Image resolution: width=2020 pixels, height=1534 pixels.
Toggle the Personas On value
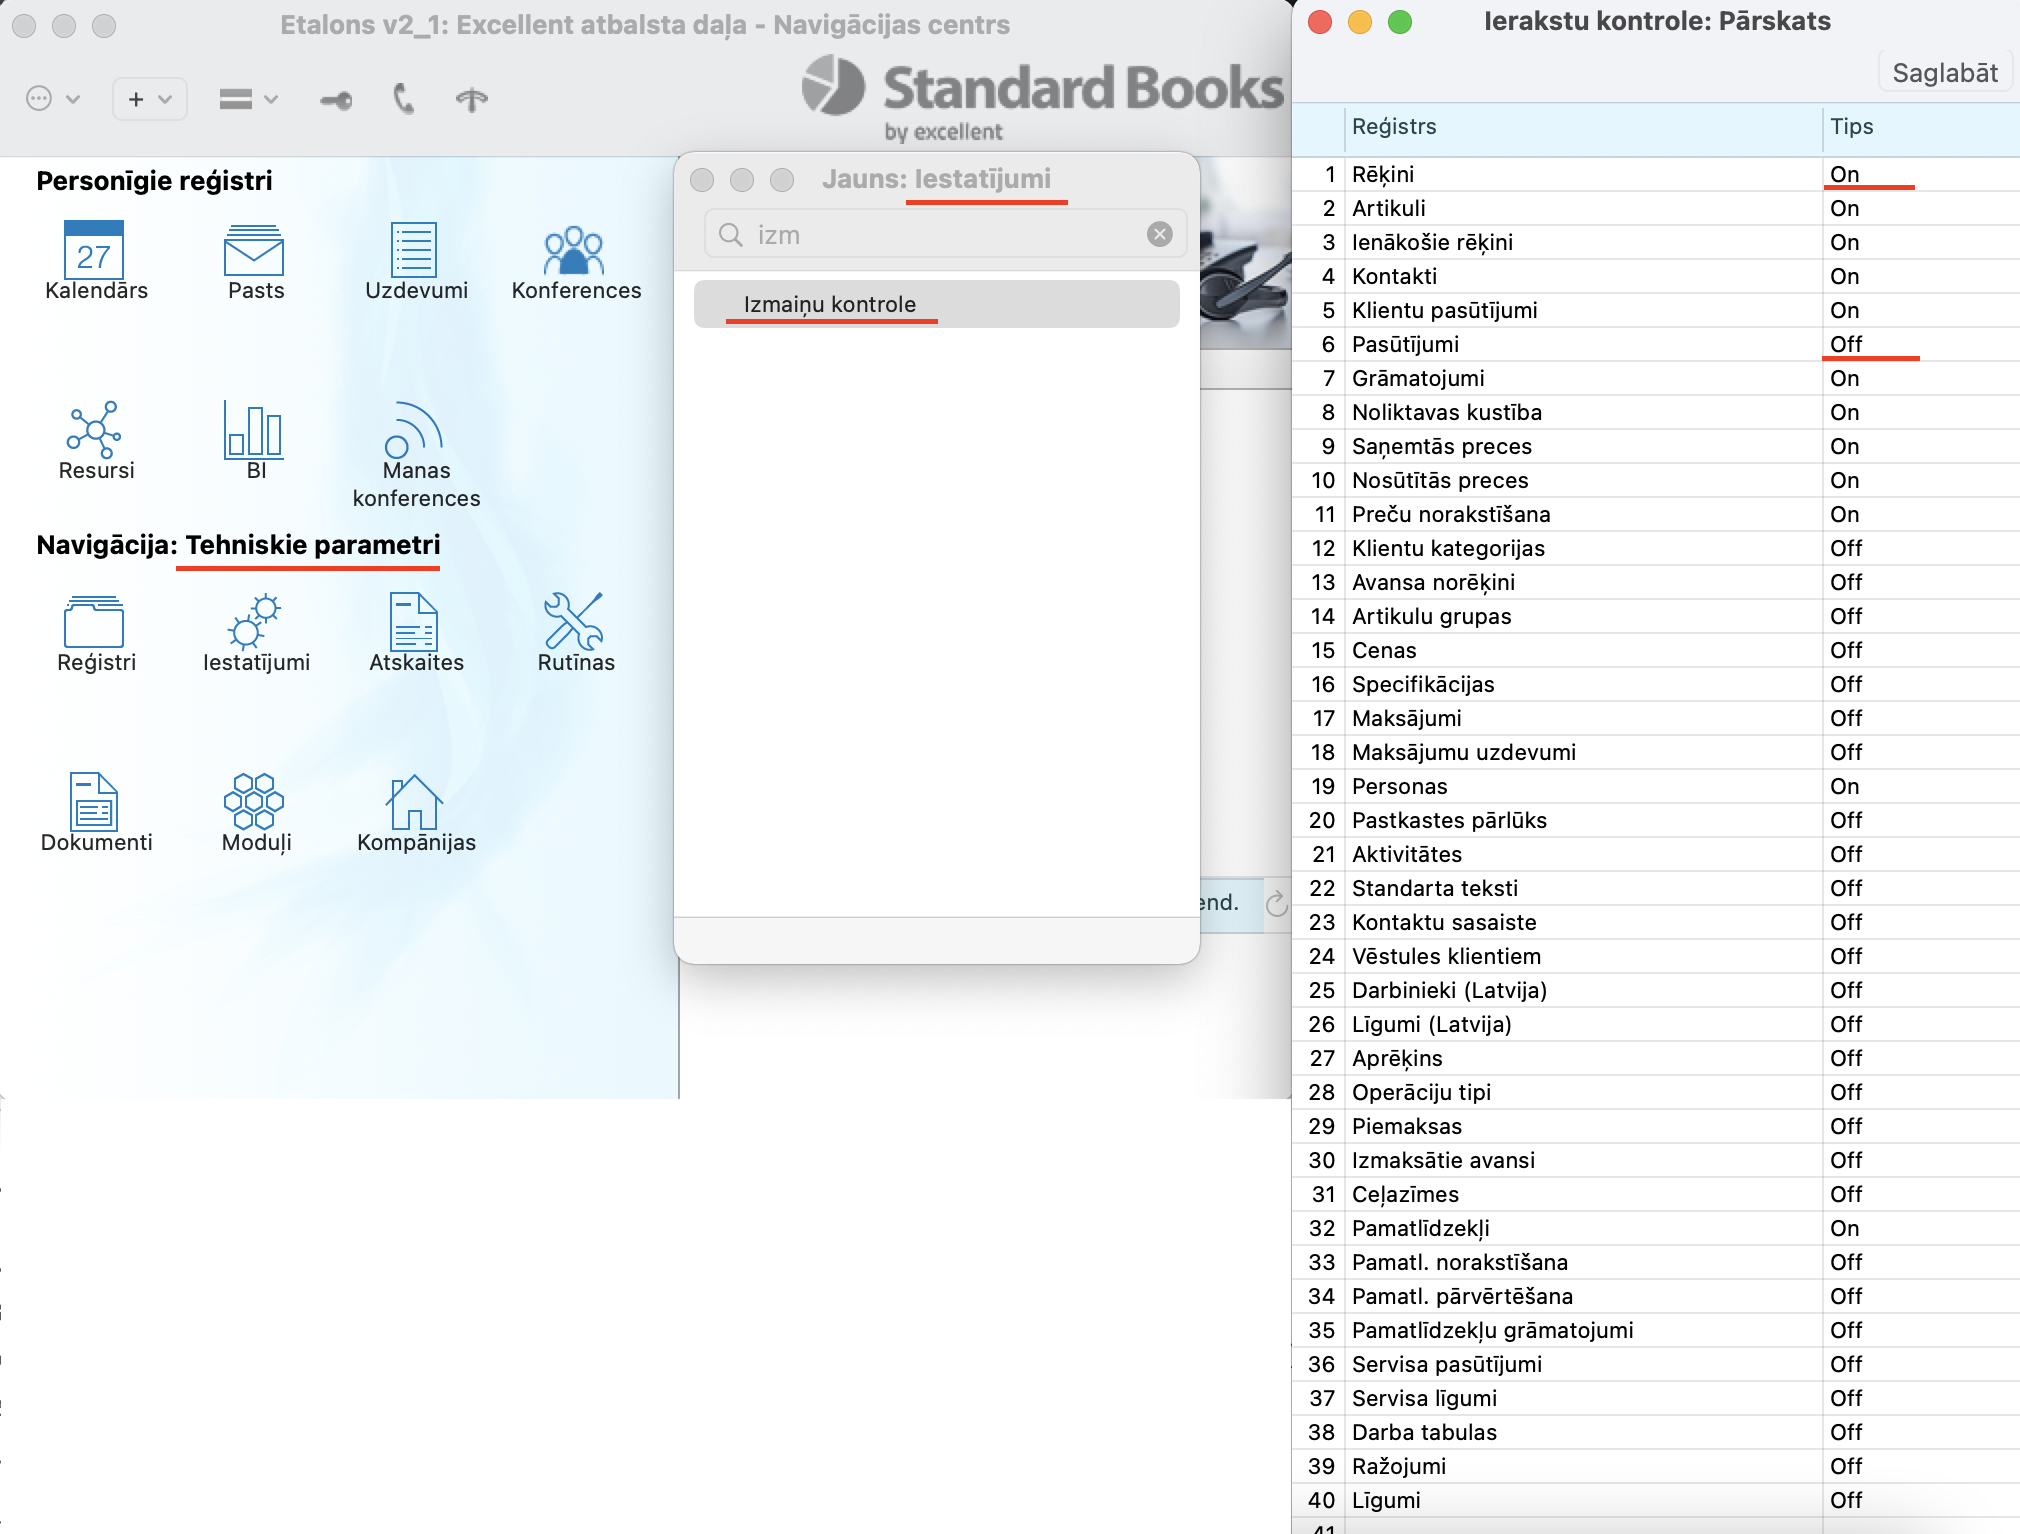click(1844, 786)
